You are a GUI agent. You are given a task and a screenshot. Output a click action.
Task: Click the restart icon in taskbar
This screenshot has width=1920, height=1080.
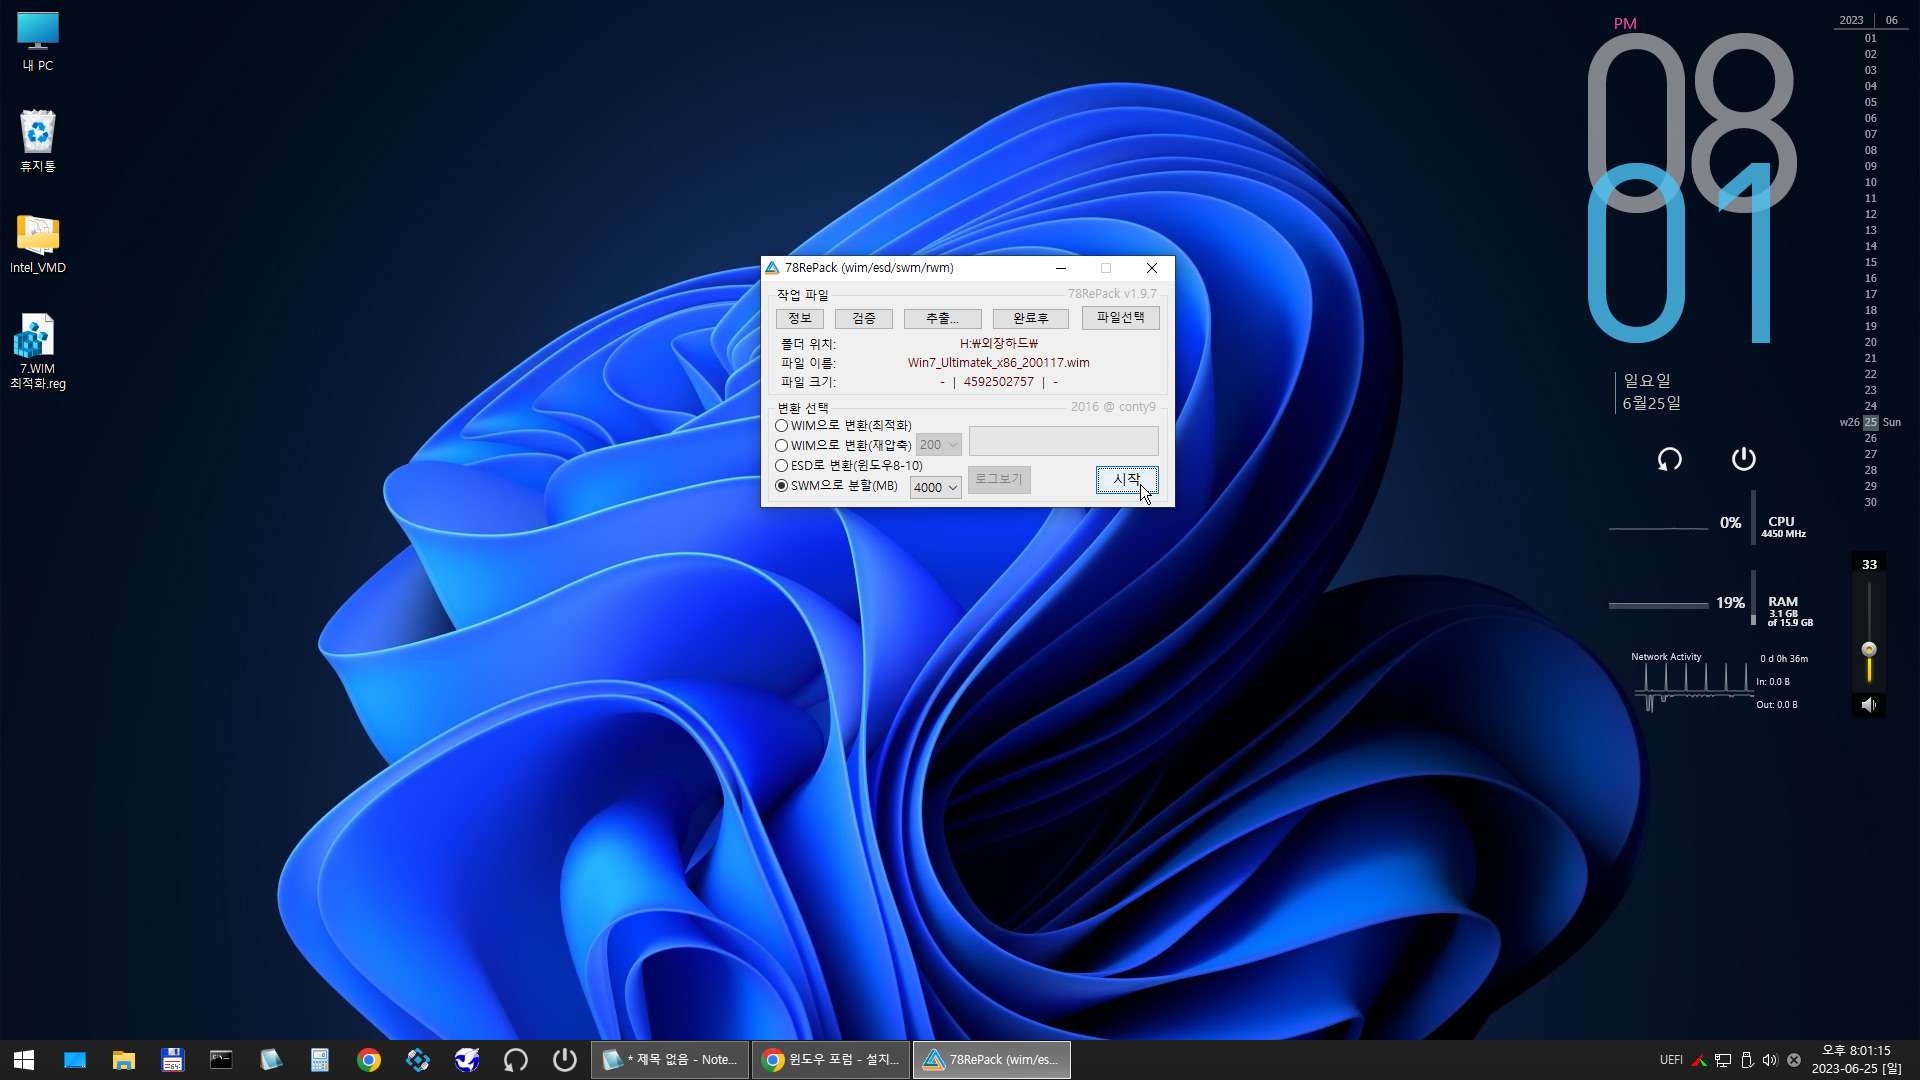[x=516, y=1060]
